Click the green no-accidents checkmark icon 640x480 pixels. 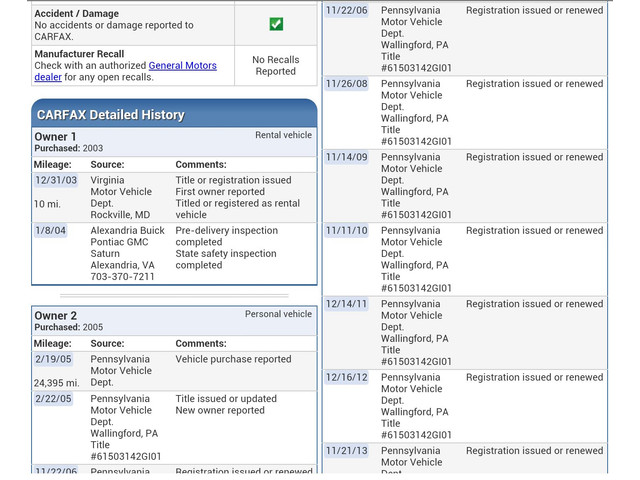click(276, 23)
